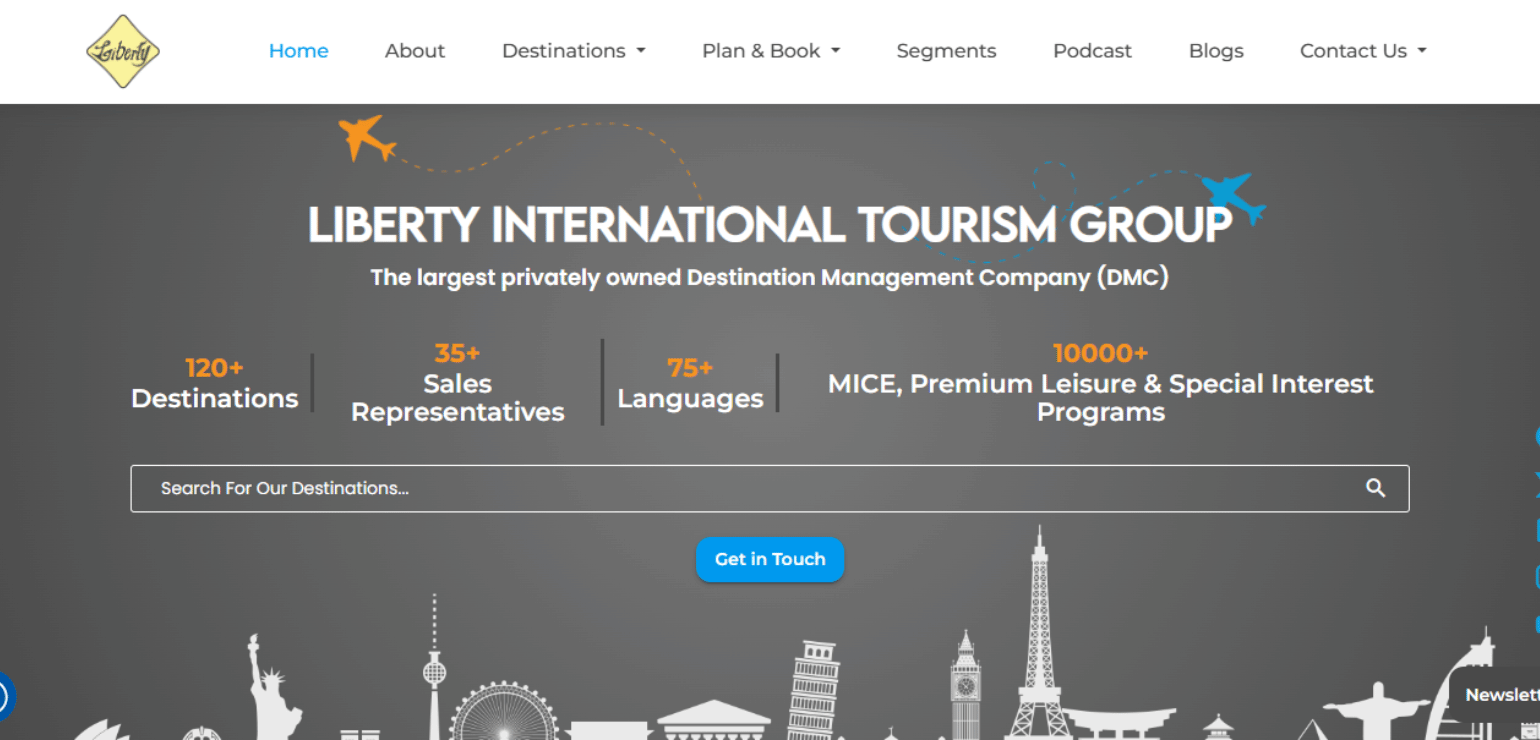The image size is (1540, 740).
Task: Click the search magnifier icon
Action: 1375,488
